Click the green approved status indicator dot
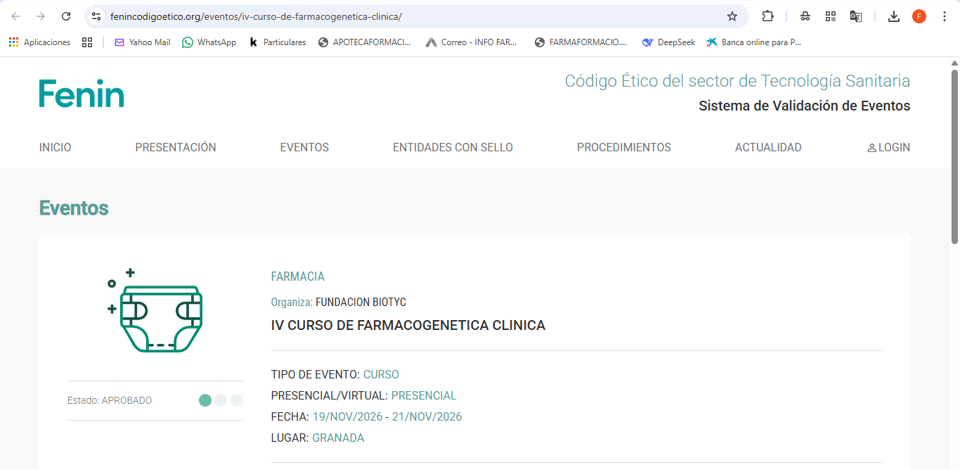 [x=205, y=400]
